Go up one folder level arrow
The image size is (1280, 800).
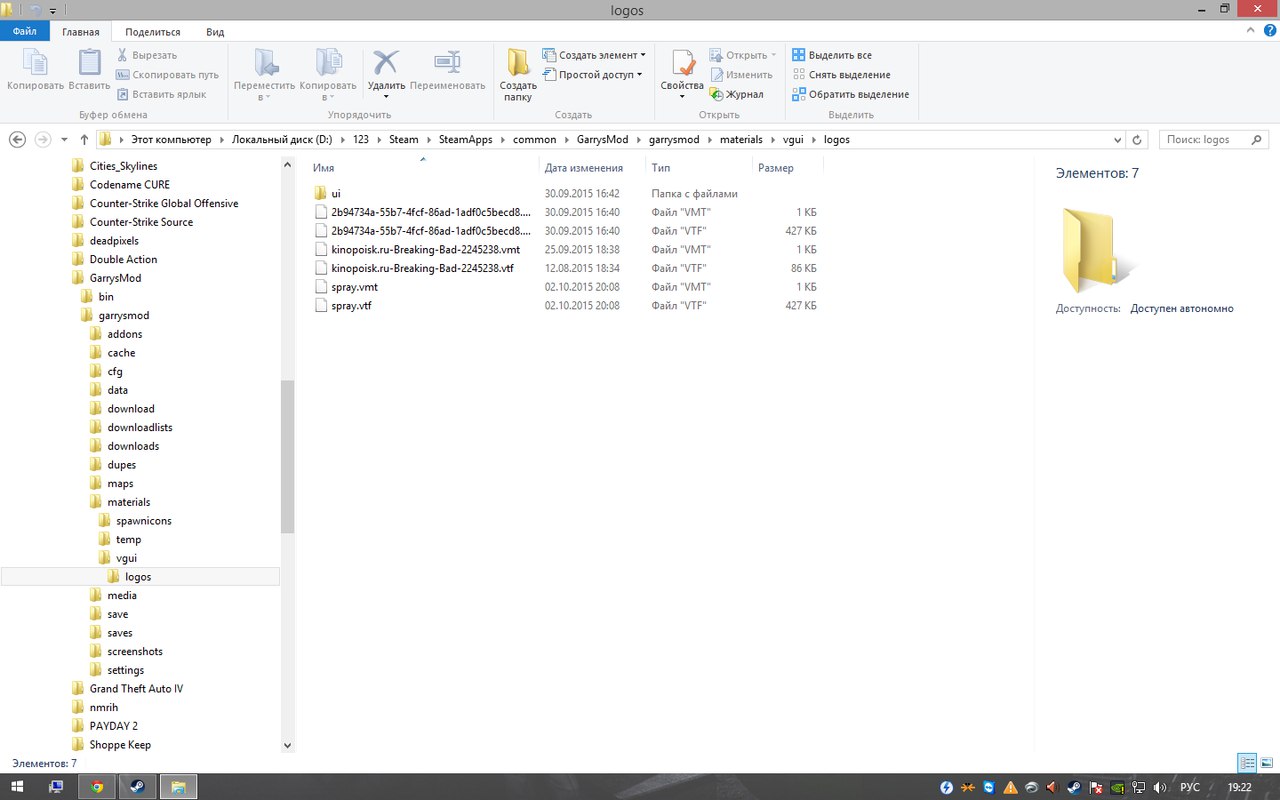(x=84, y=139)
